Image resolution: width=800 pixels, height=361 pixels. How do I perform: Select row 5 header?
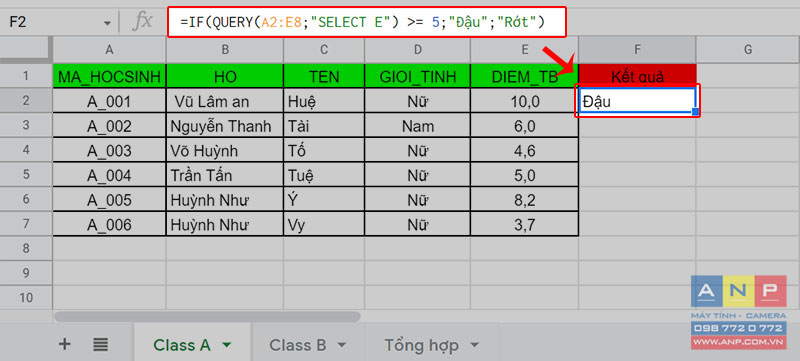(x=26, y=174)
